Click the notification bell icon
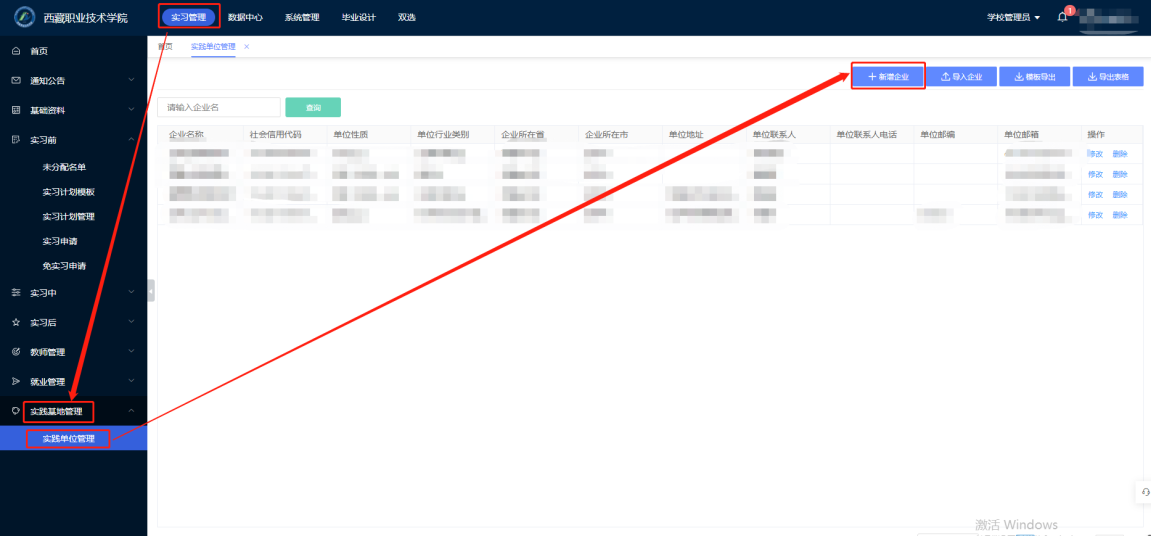Image resolution: width=1151 pixels, height=536 pixels. (x=1063, y=17)
